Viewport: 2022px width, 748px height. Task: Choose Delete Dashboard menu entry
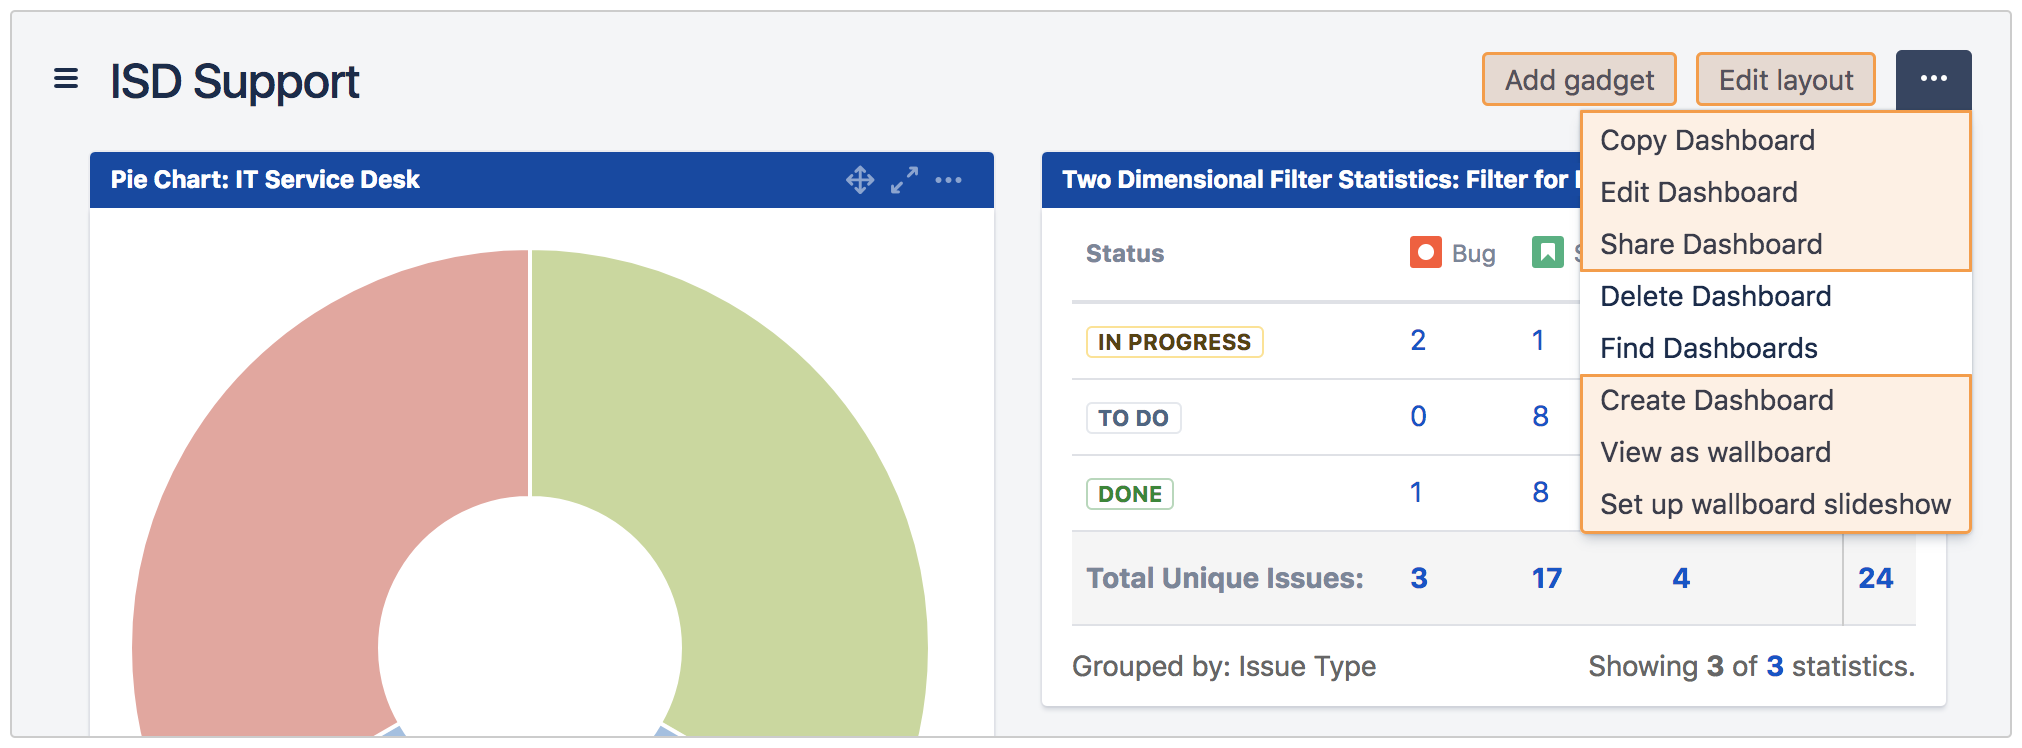tap(1715, 297)
